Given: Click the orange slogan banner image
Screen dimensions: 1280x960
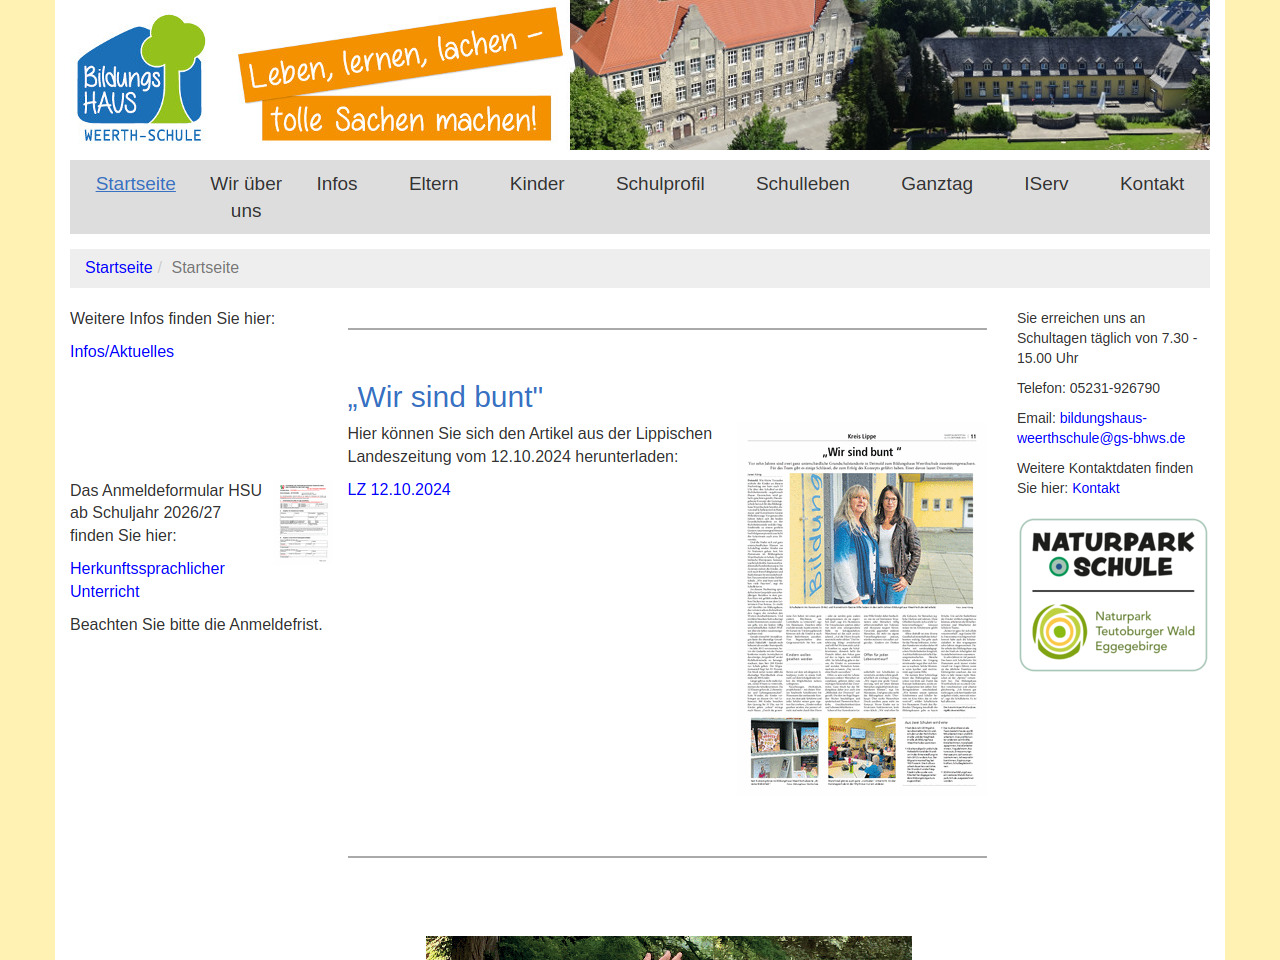Looking at the screenshot, I should pyautogui.click(x=400, y=76).
